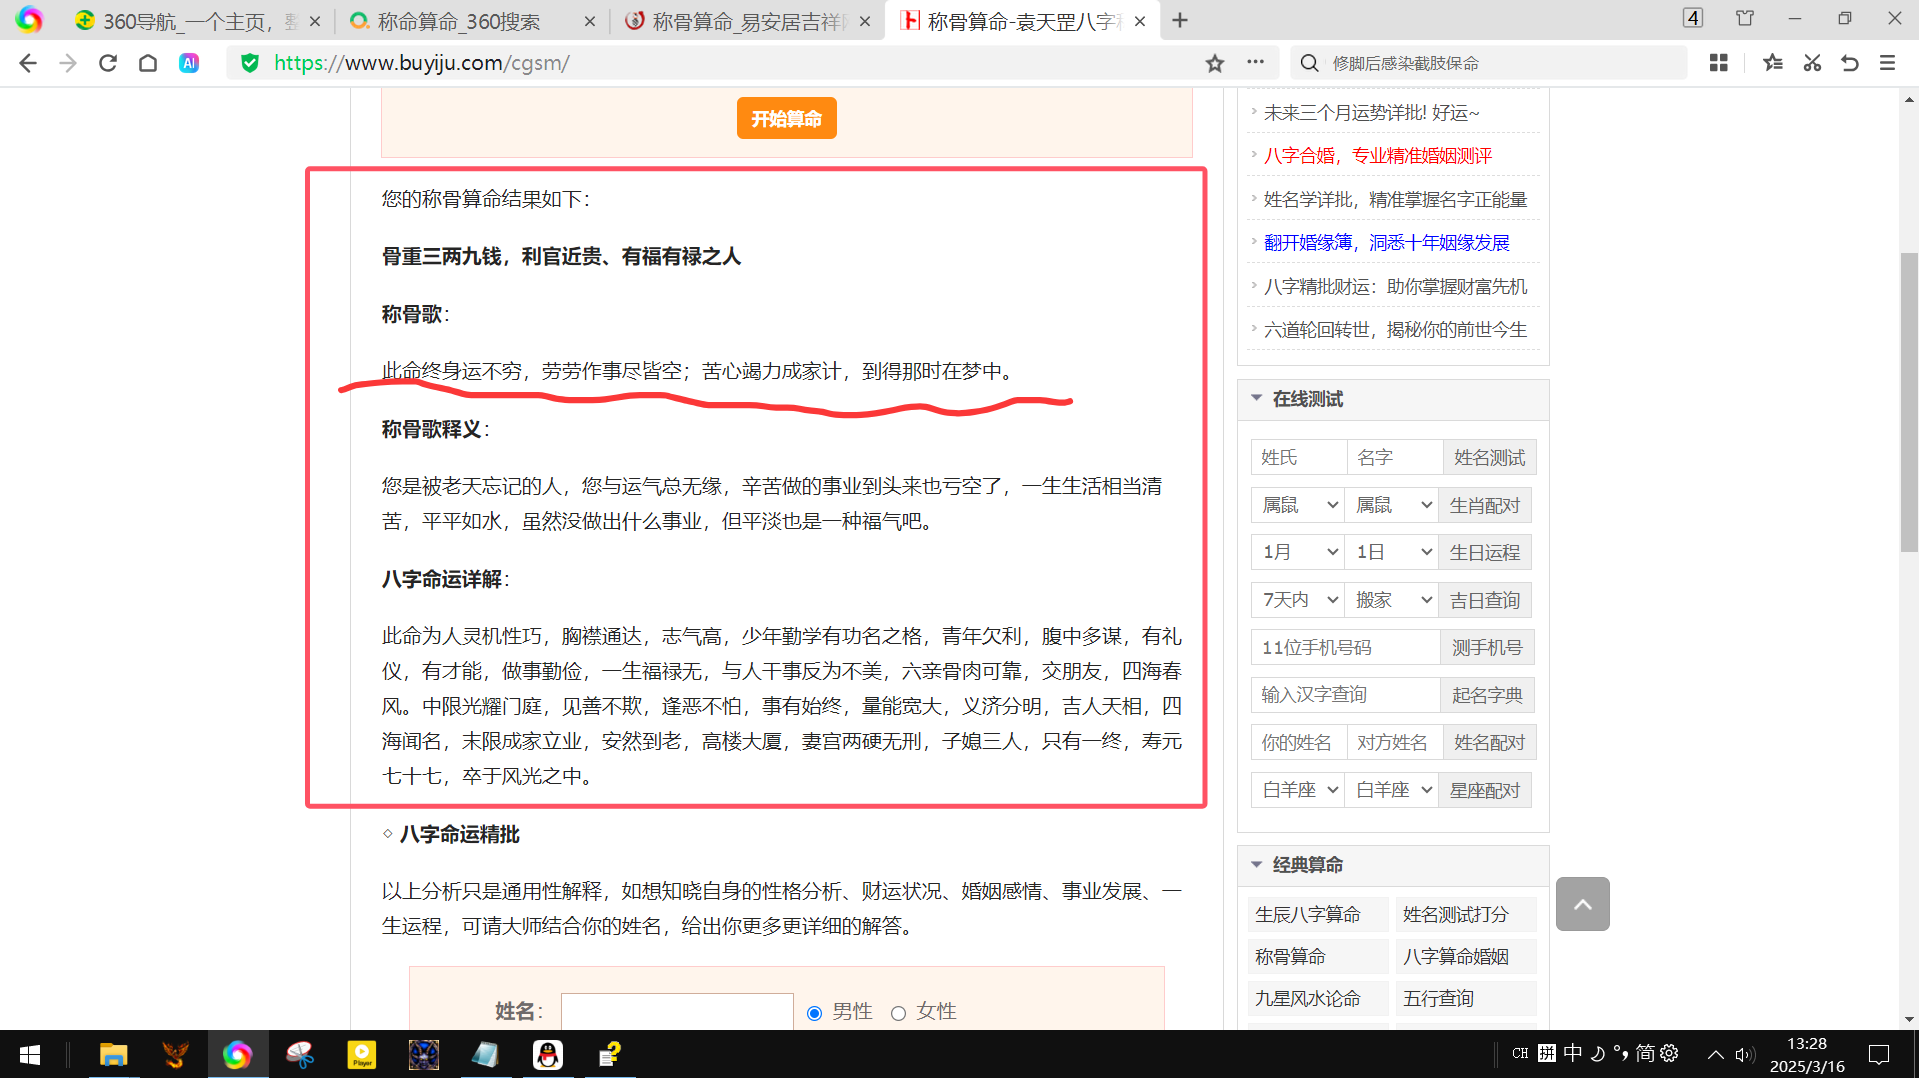
Task: Click the 测手机号 button
Action: tap(1487, 647)
